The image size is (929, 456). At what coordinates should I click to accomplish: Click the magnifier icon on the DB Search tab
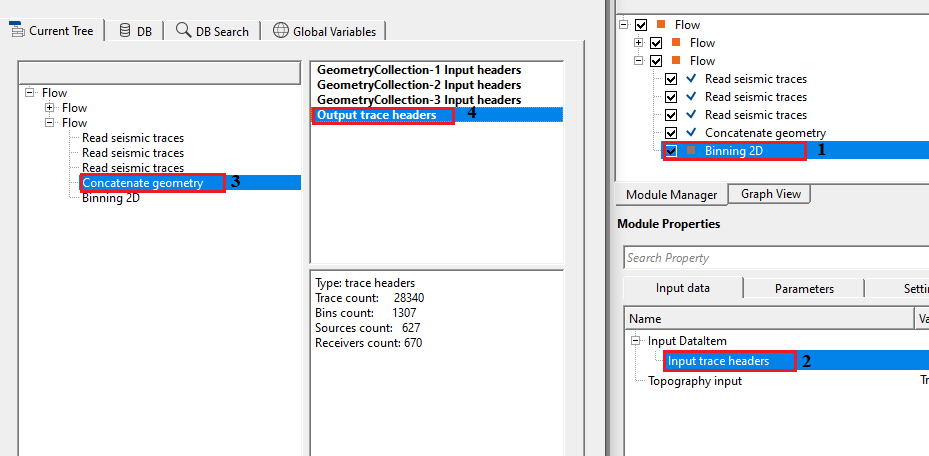point(183,30)
